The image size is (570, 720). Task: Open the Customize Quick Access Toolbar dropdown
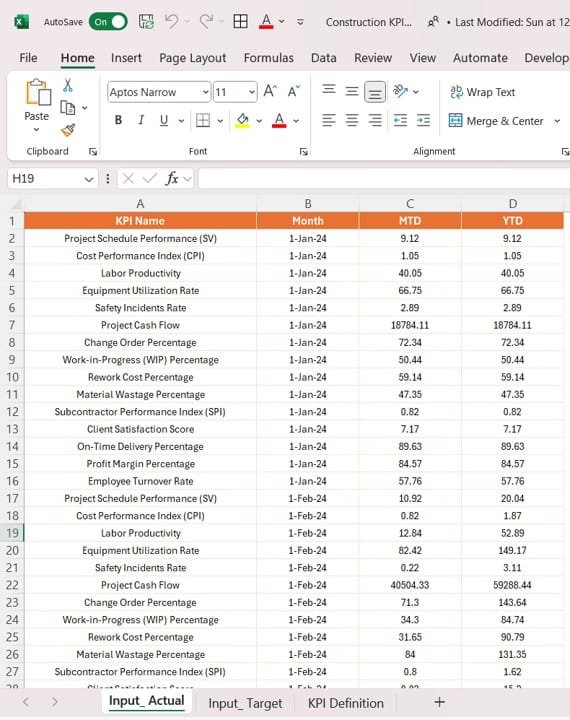(300, 22)
